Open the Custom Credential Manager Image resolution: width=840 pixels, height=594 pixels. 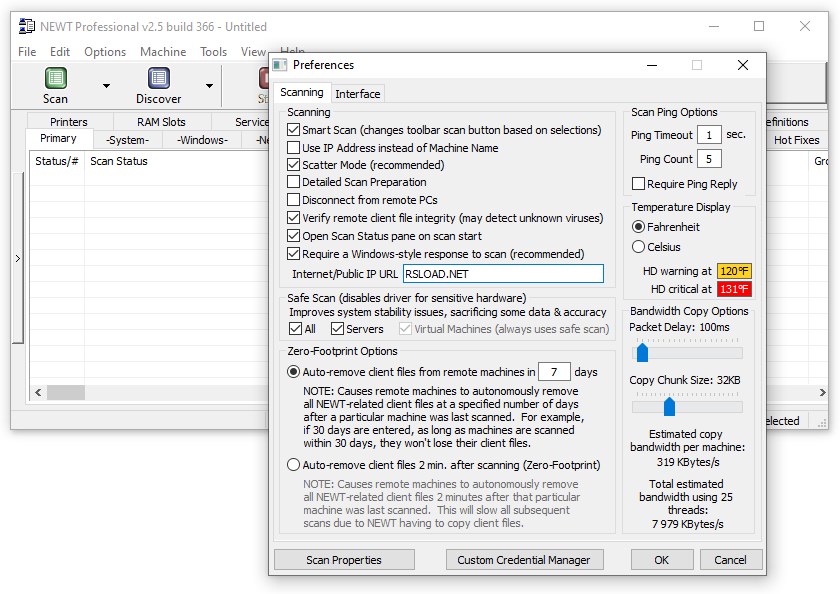(524, 559)
